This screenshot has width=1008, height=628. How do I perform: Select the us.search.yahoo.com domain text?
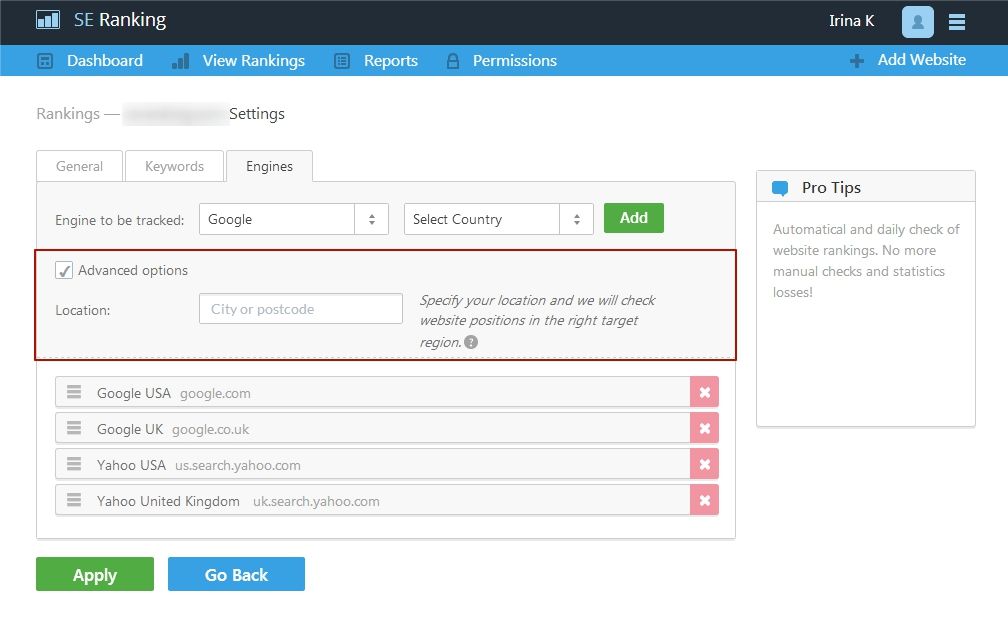point(238,465)
